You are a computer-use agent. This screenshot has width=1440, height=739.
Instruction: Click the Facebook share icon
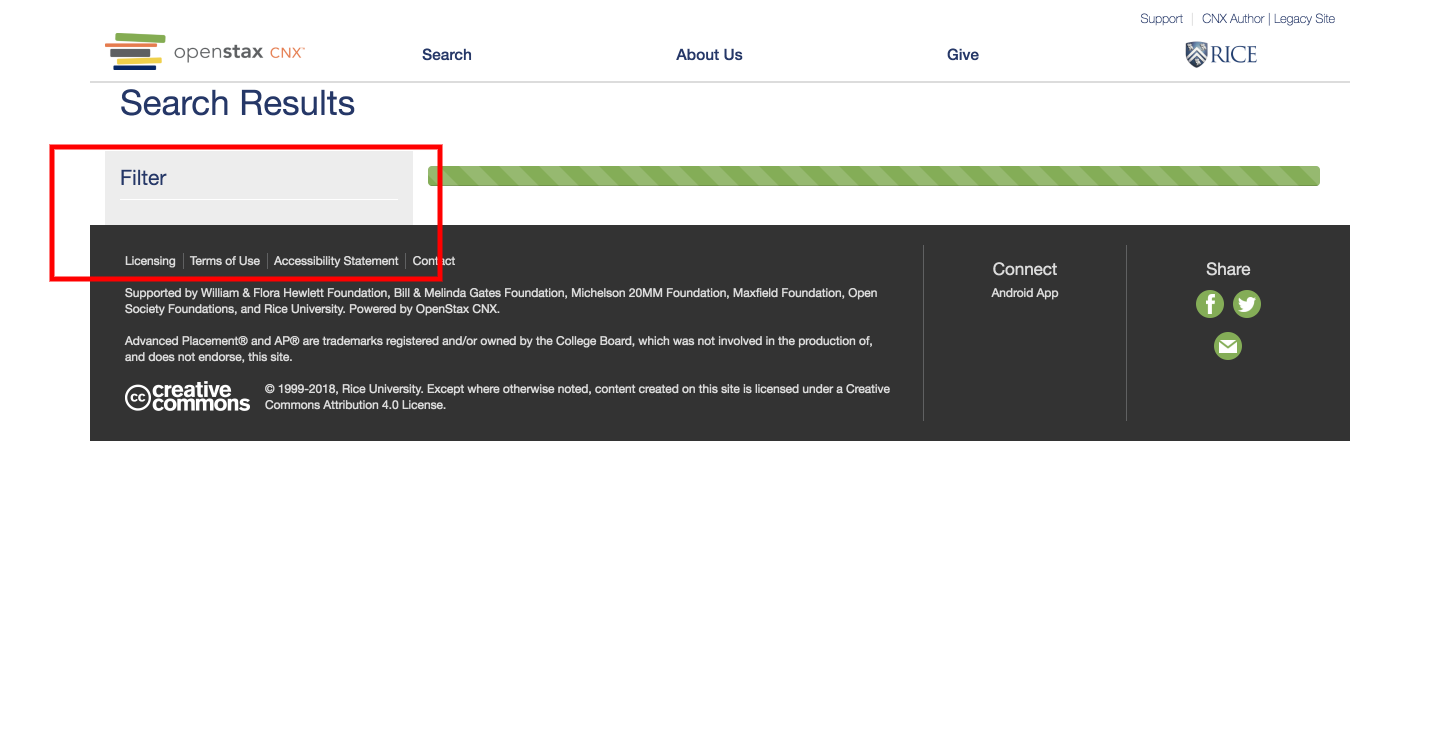tap(1210, 304)
